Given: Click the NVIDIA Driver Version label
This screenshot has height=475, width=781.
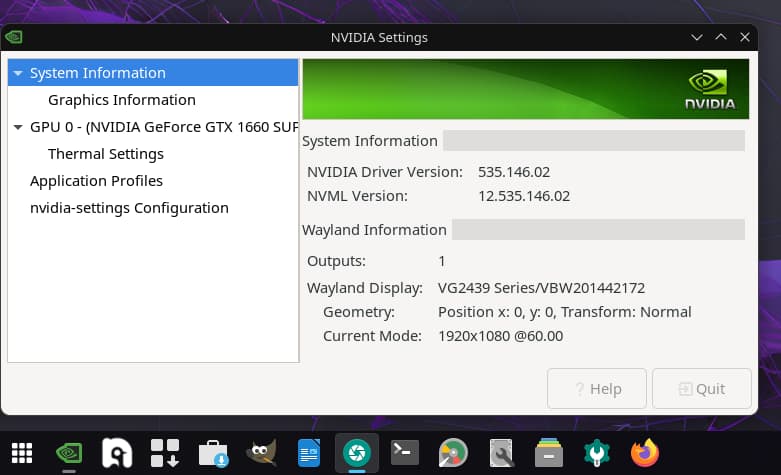Looking at the screenshot, I should 385,172.
